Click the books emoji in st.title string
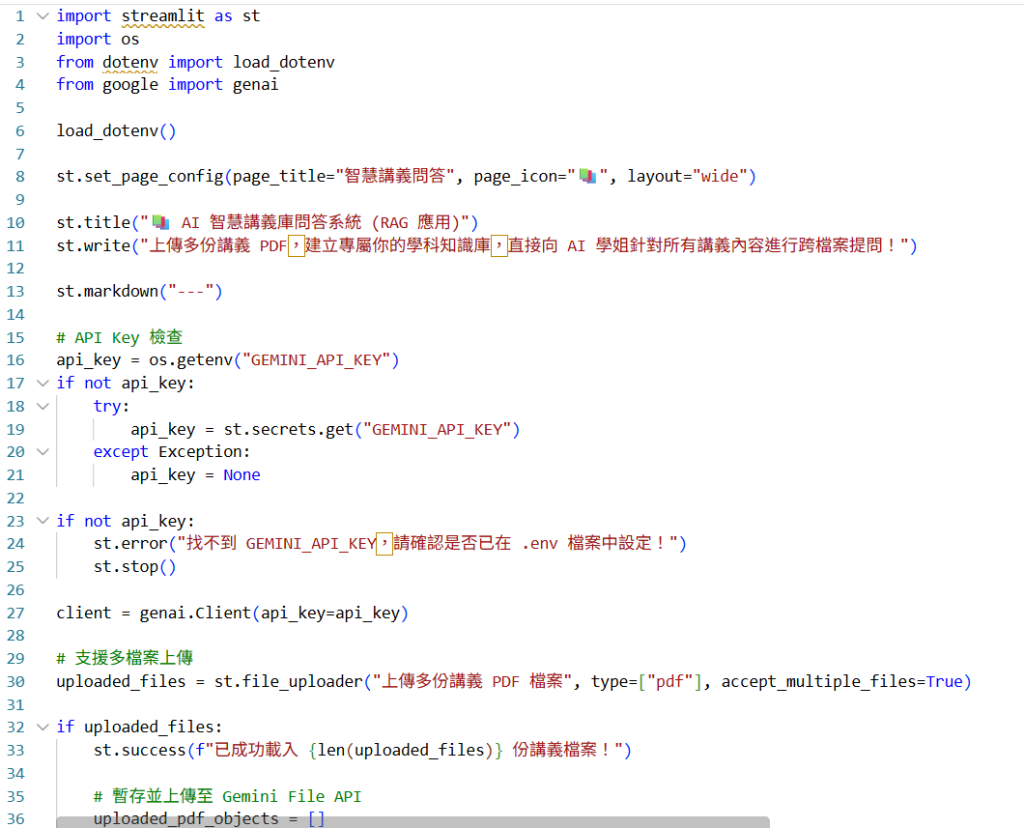1024x828 pixels. click(161, 223)
